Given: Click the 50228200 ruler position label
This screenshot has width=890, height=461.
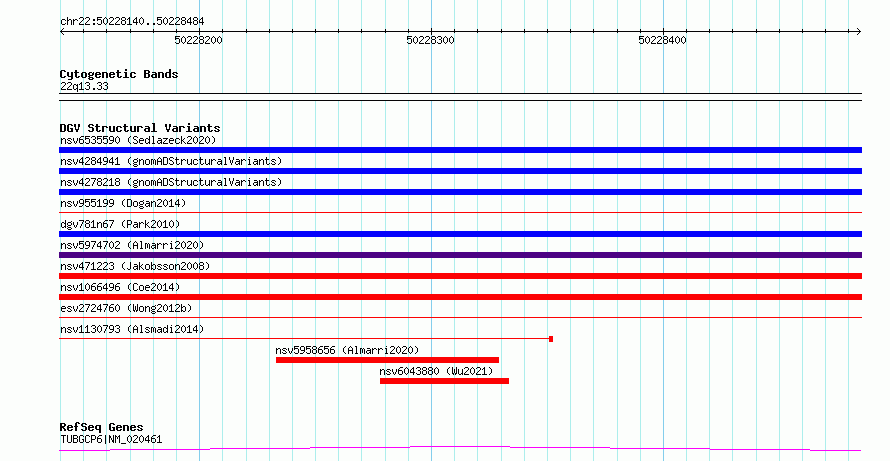Looking at the screenshot, I should [199, 40].
